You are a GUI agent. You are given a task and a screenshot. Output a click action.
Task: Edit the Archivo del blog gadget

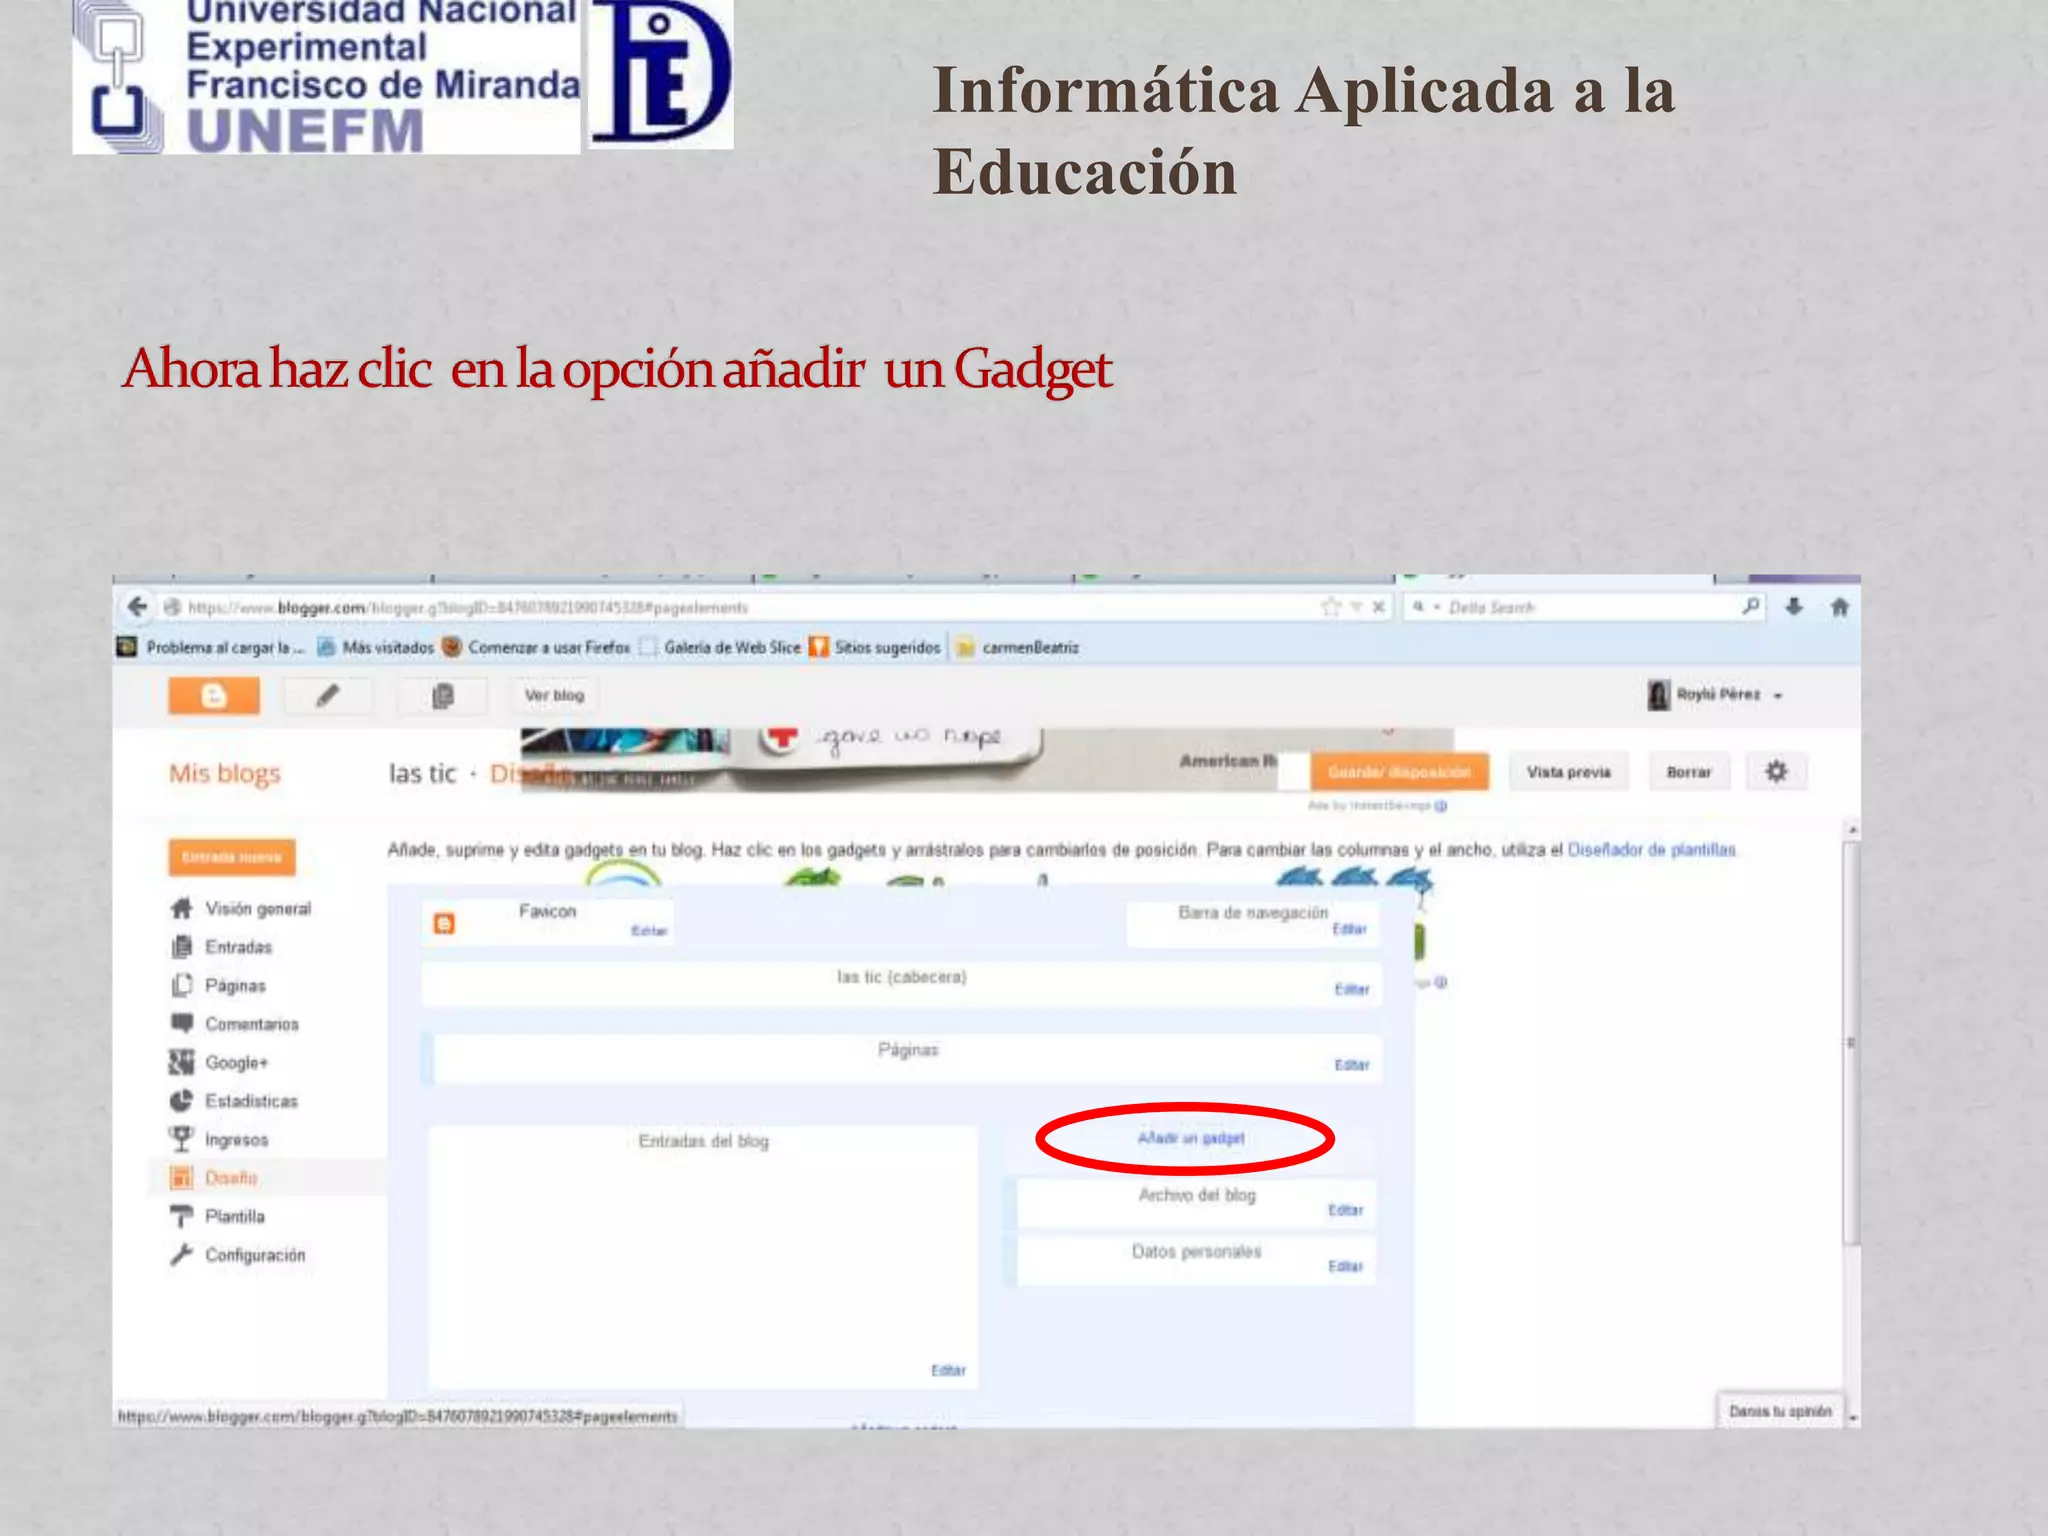pyautogui.click(x=1346, y=1210)
